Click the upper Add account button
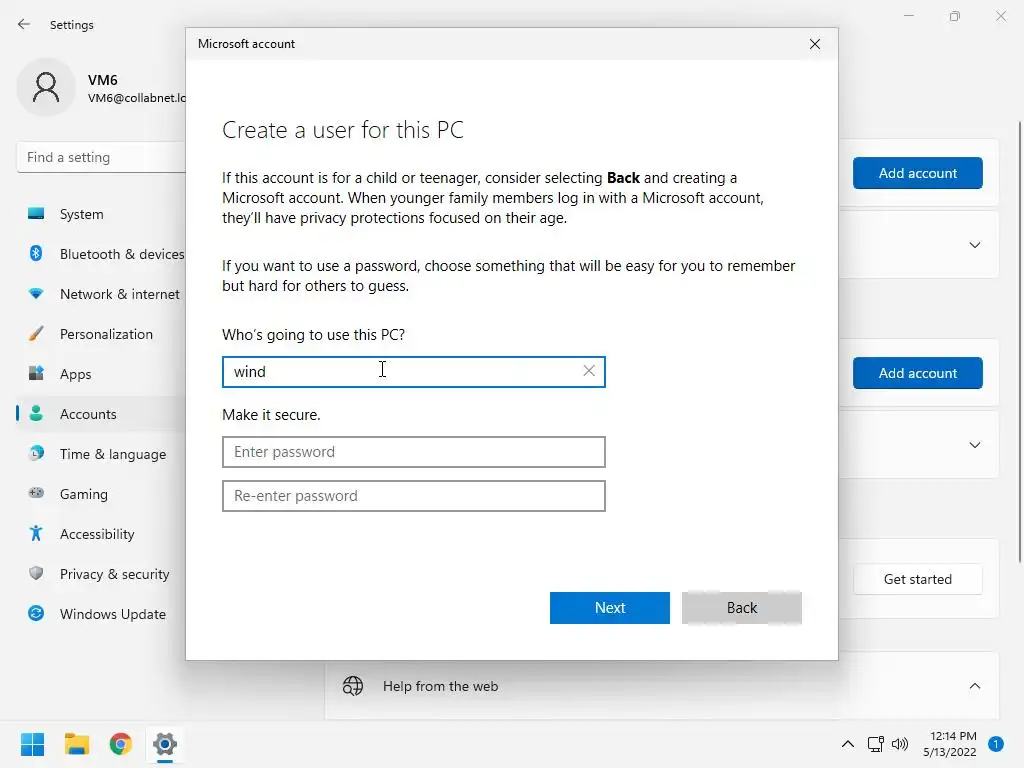Viewport: 1024px width, 768px height. pos(917,172)
